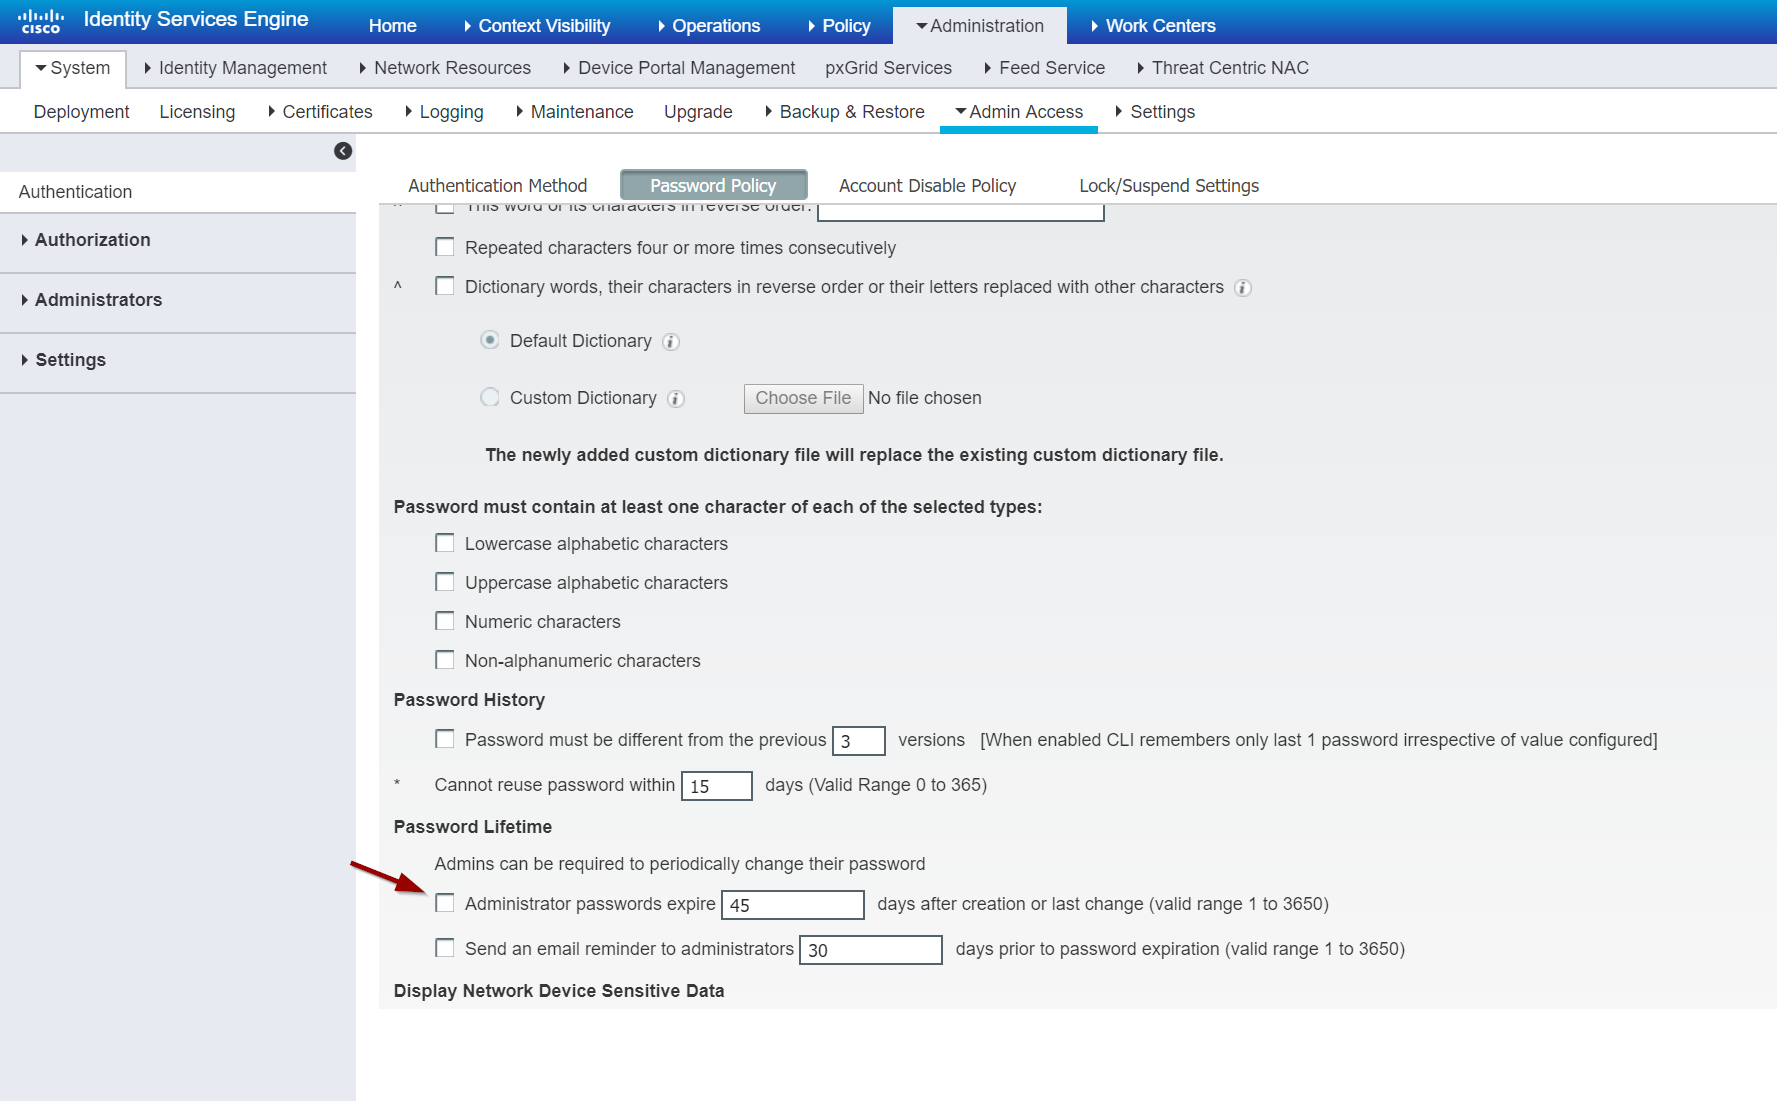Viewport: 1777px width, 1101px height.
Task: Open Licensing page
Action: coord(197,112)
